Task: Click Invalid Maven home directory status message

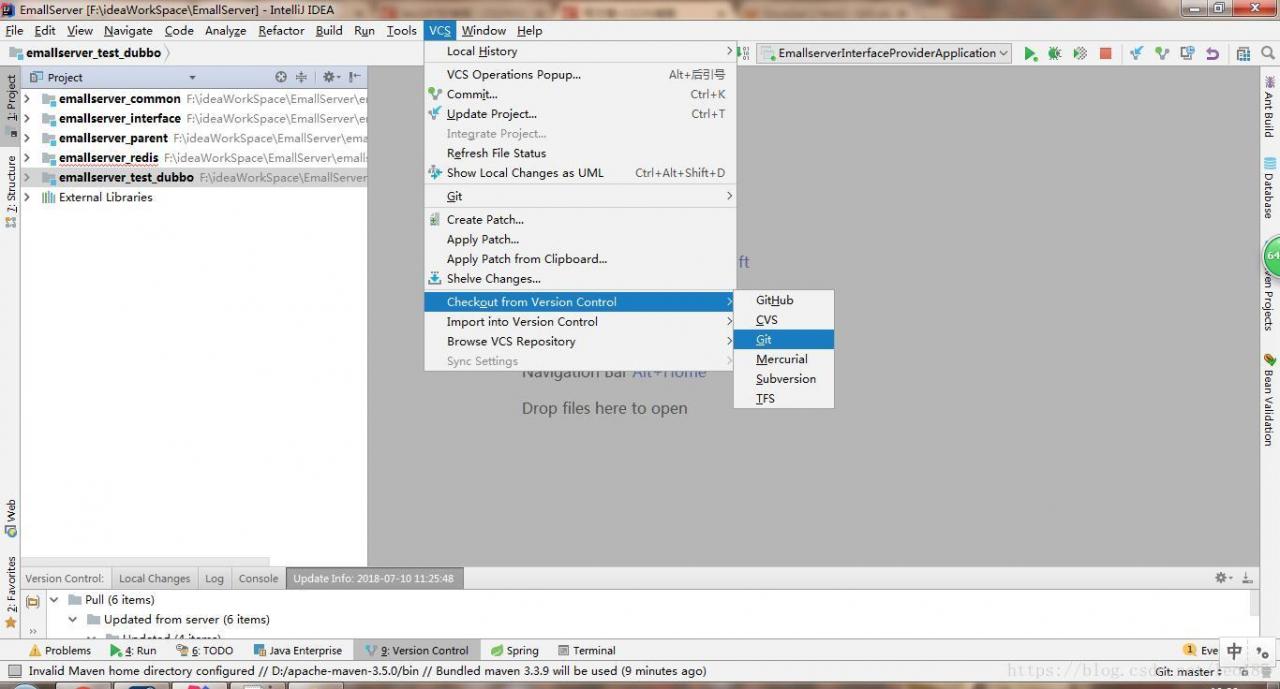Action: pos(367,671)
